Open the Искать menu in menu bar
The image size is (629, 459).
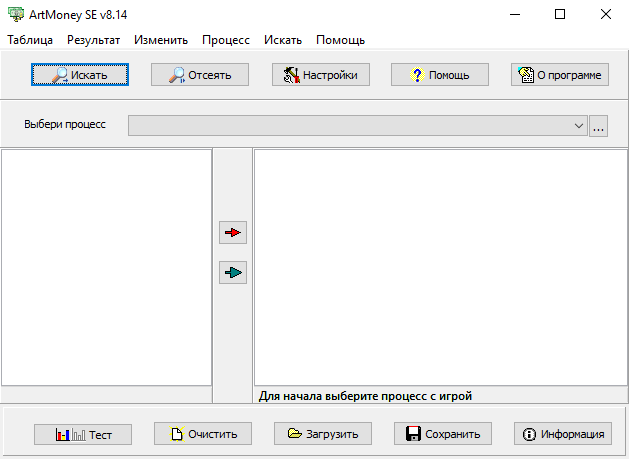coord(283,40)
